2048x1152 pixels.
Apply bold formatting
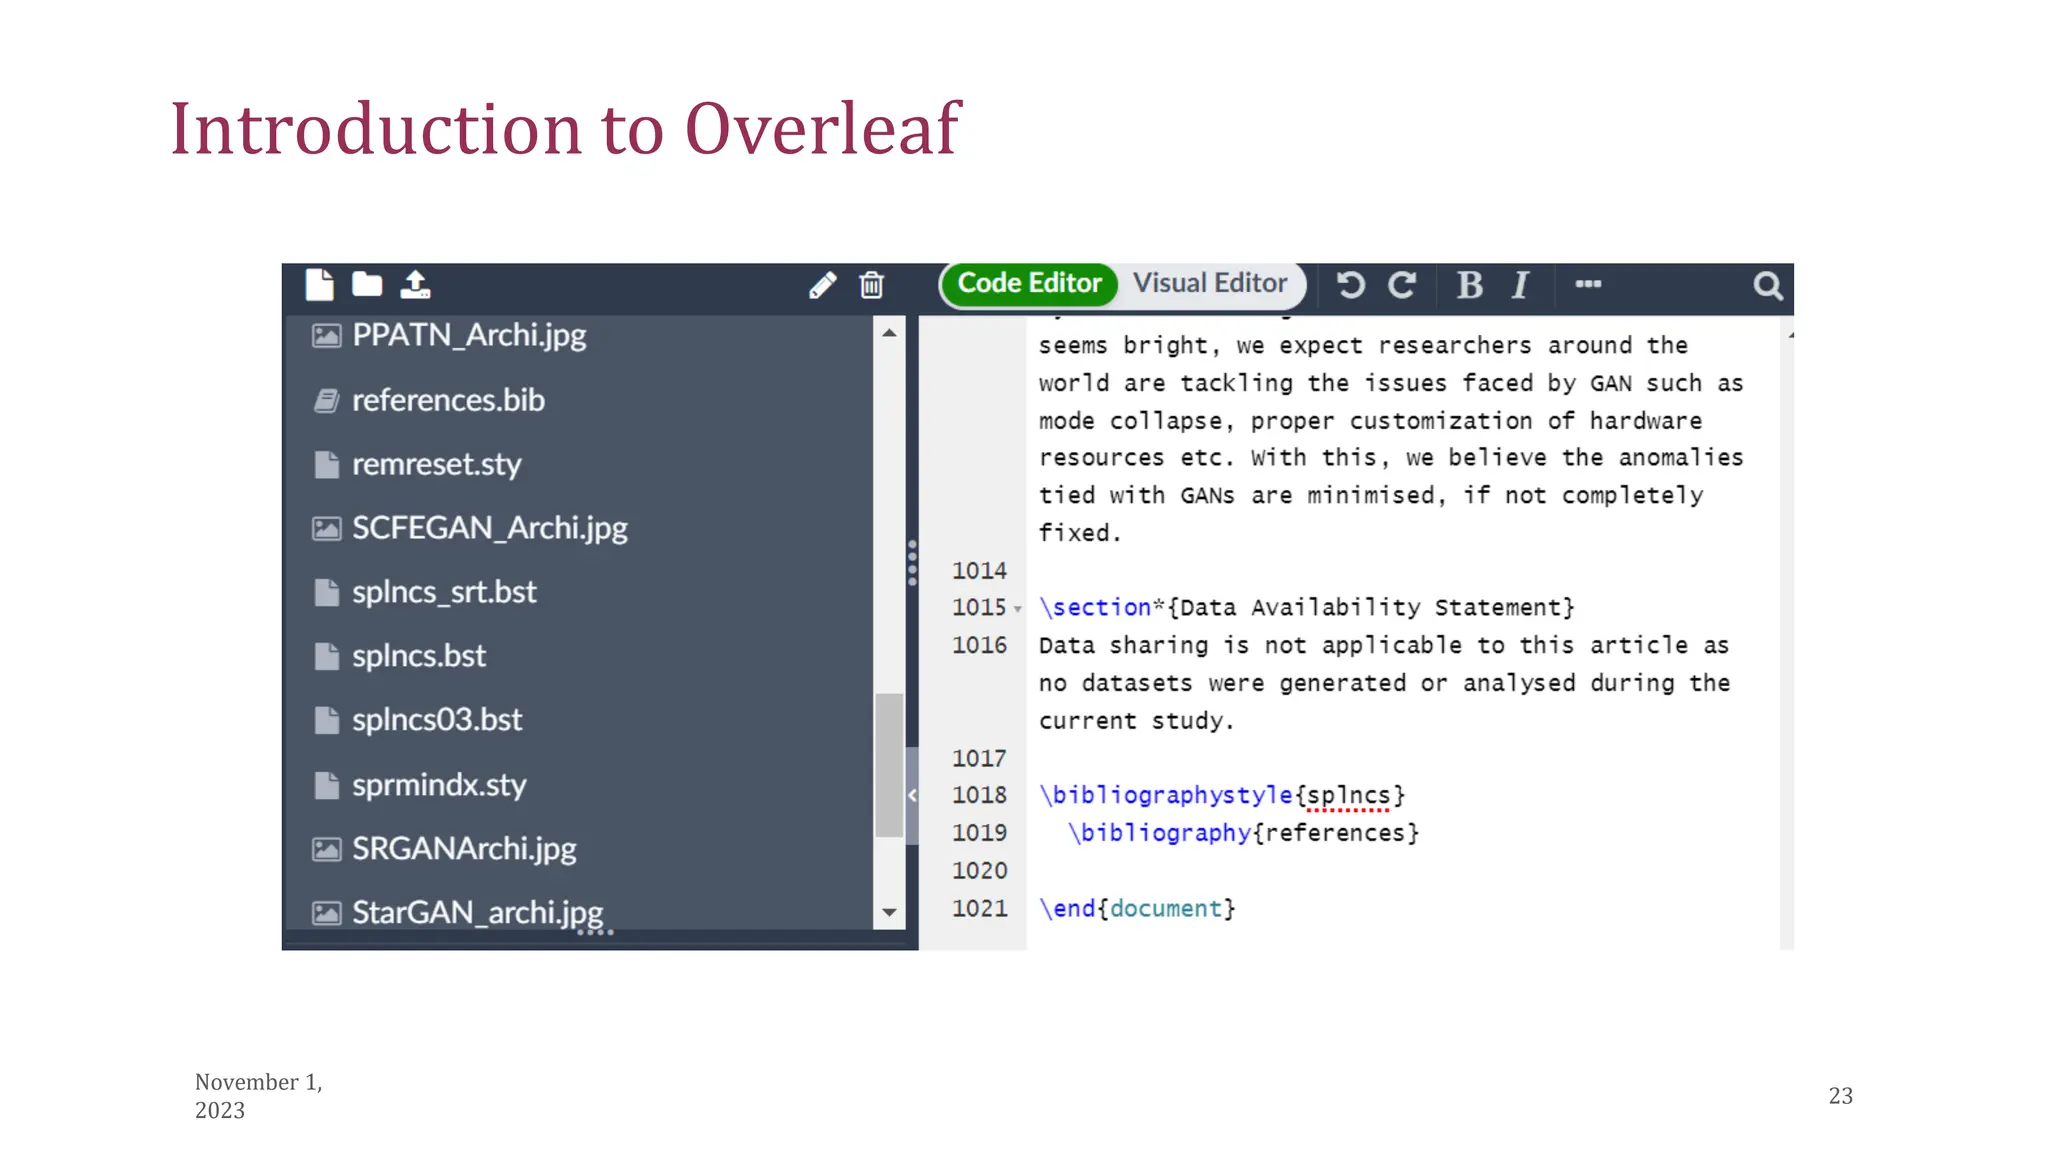(x=1469, y=285)
